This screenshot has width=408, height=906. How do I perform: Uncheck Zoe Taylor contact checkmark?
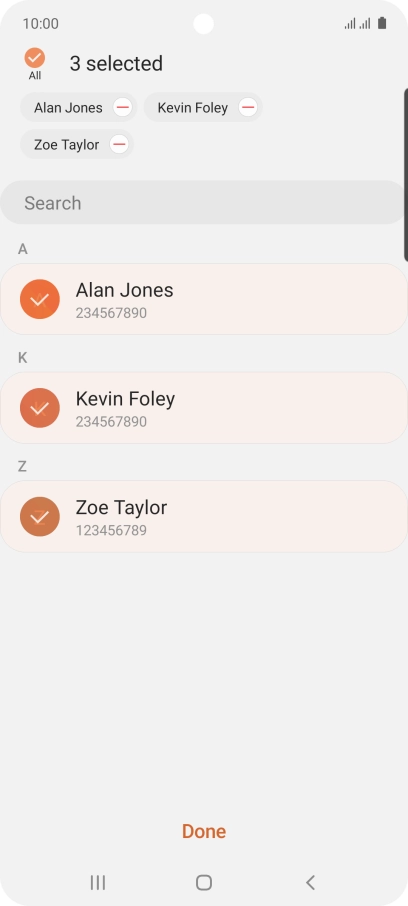pos(40,517)
